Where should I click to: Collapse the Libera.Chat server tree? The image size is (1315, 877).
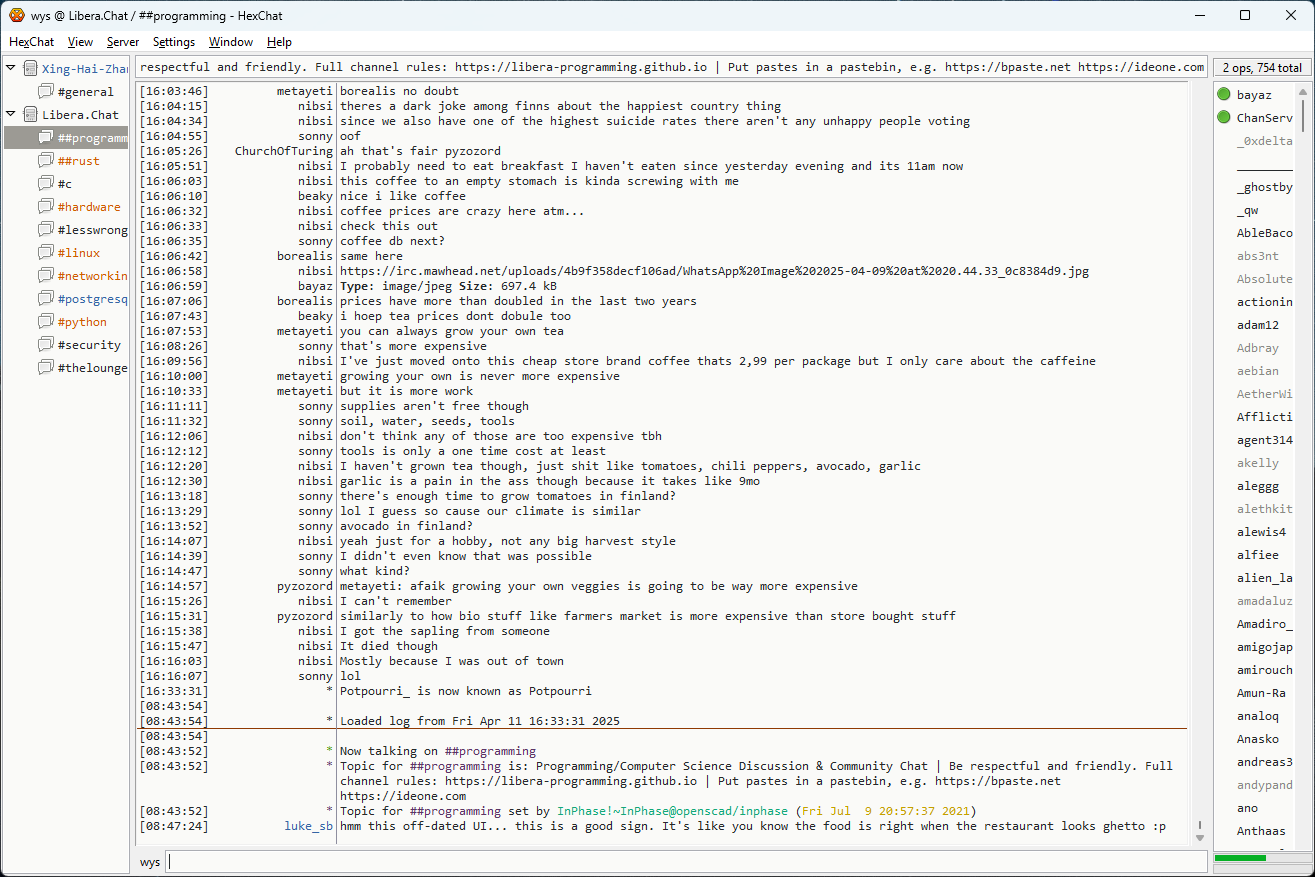pyautogui.click(x=11, y=115)
